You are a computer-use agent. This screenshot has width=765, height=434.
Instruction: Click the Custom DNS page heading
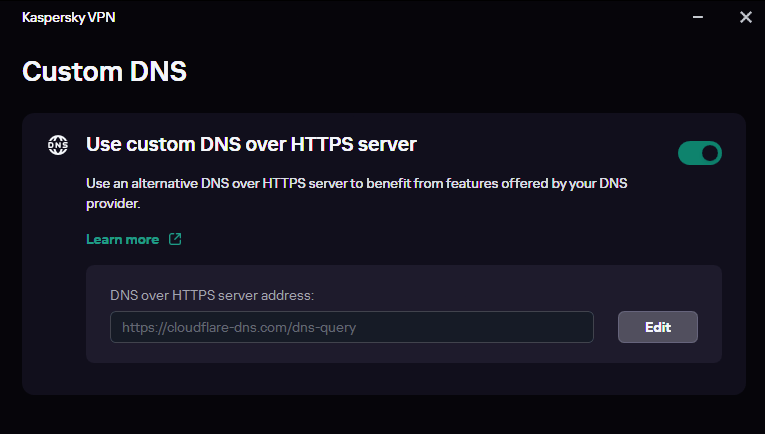[x=105, y=71]
